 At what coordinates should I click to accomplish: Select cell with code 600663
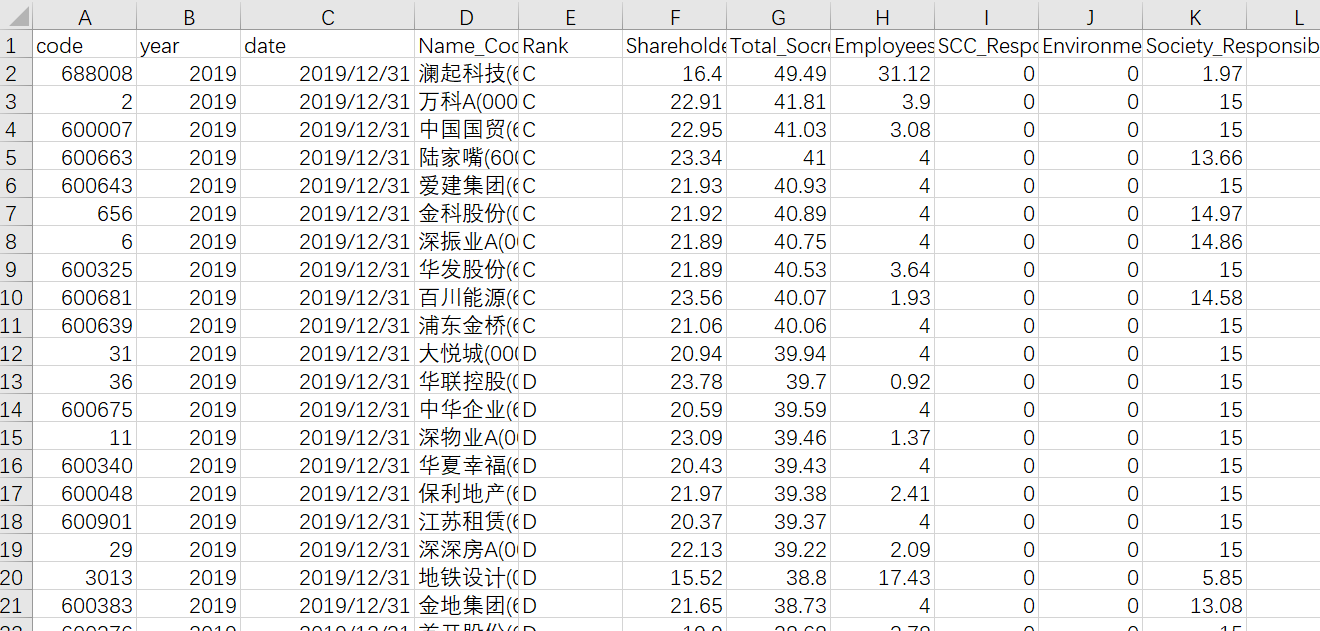coord(84,157)
